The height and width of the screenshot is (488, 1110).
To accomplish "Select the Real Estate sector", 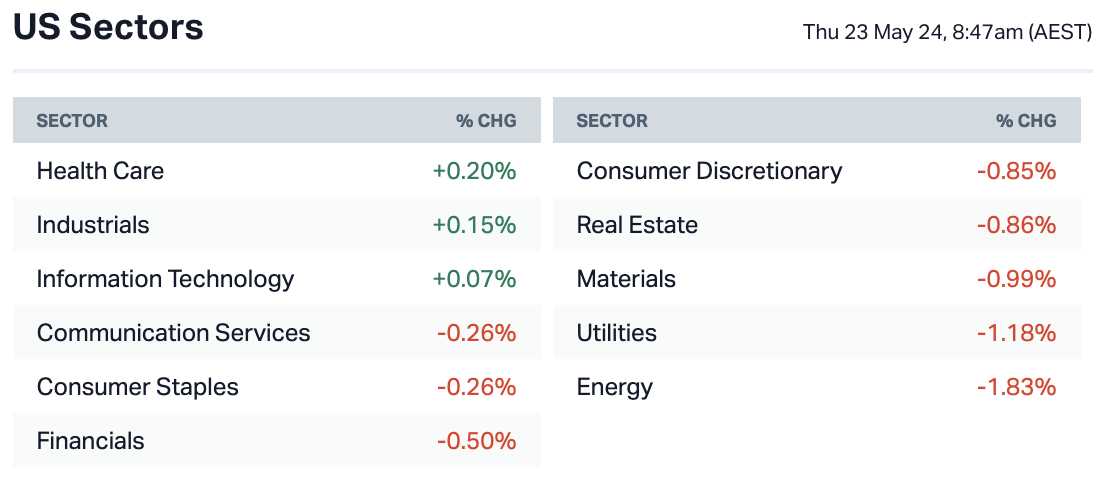I will (x=637, y=225).
